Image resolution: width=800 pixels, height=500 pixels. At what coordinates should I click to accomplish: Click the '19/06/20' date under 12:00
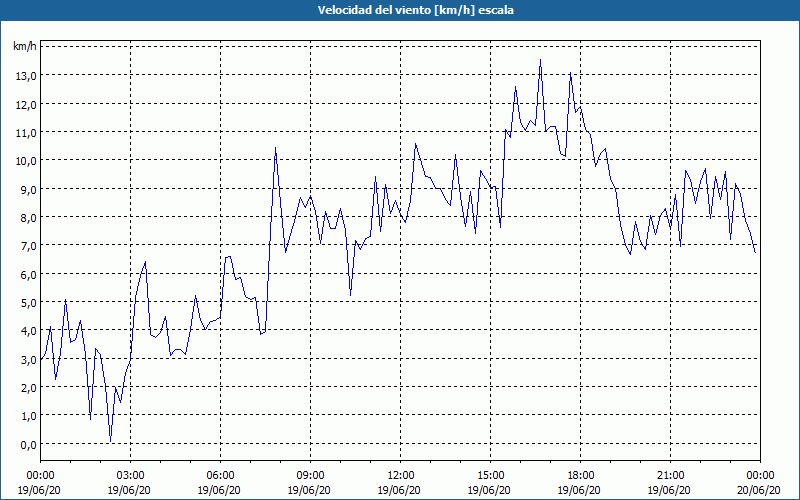[399, 490]
